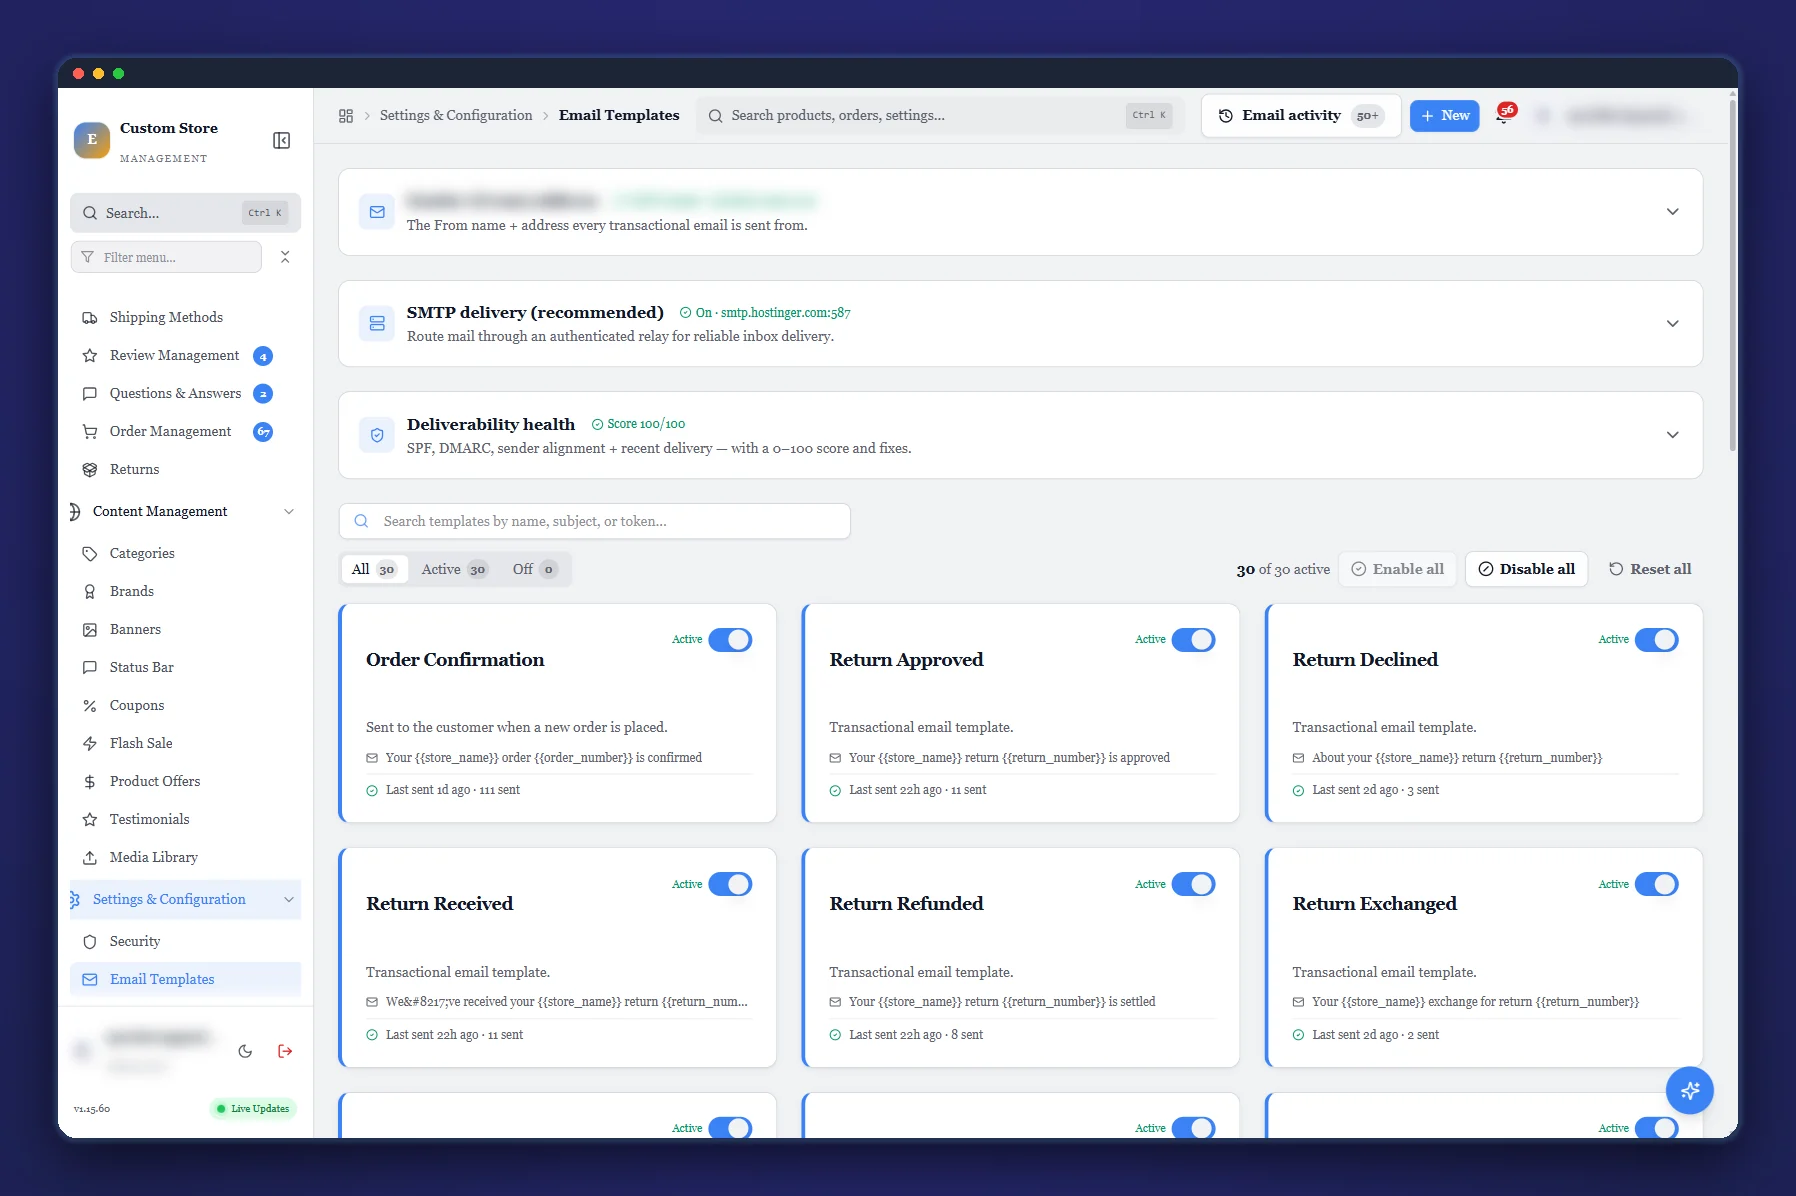Toggle dark mode moon icon
This screenshot has width=1796, height=1196.
click(x=245, y=1051)
